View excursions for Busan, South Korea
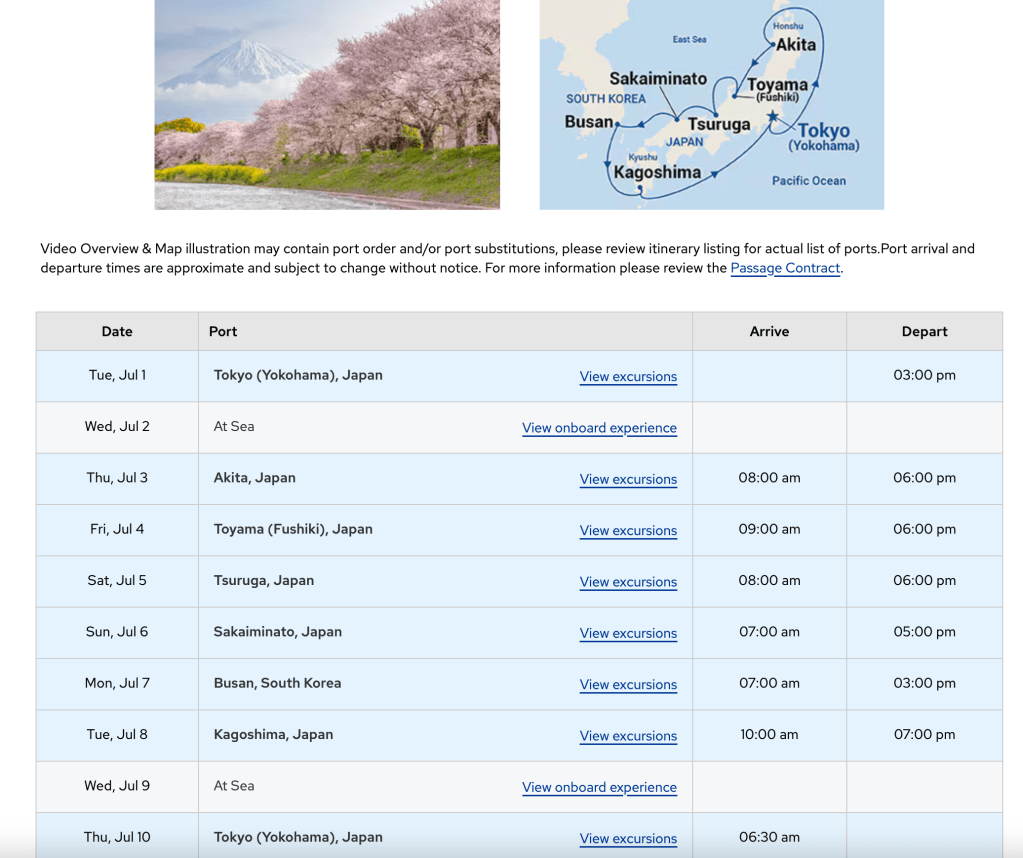Image resolution: width=1023 pixels, height=858 pixels. [x=628, y=685]
